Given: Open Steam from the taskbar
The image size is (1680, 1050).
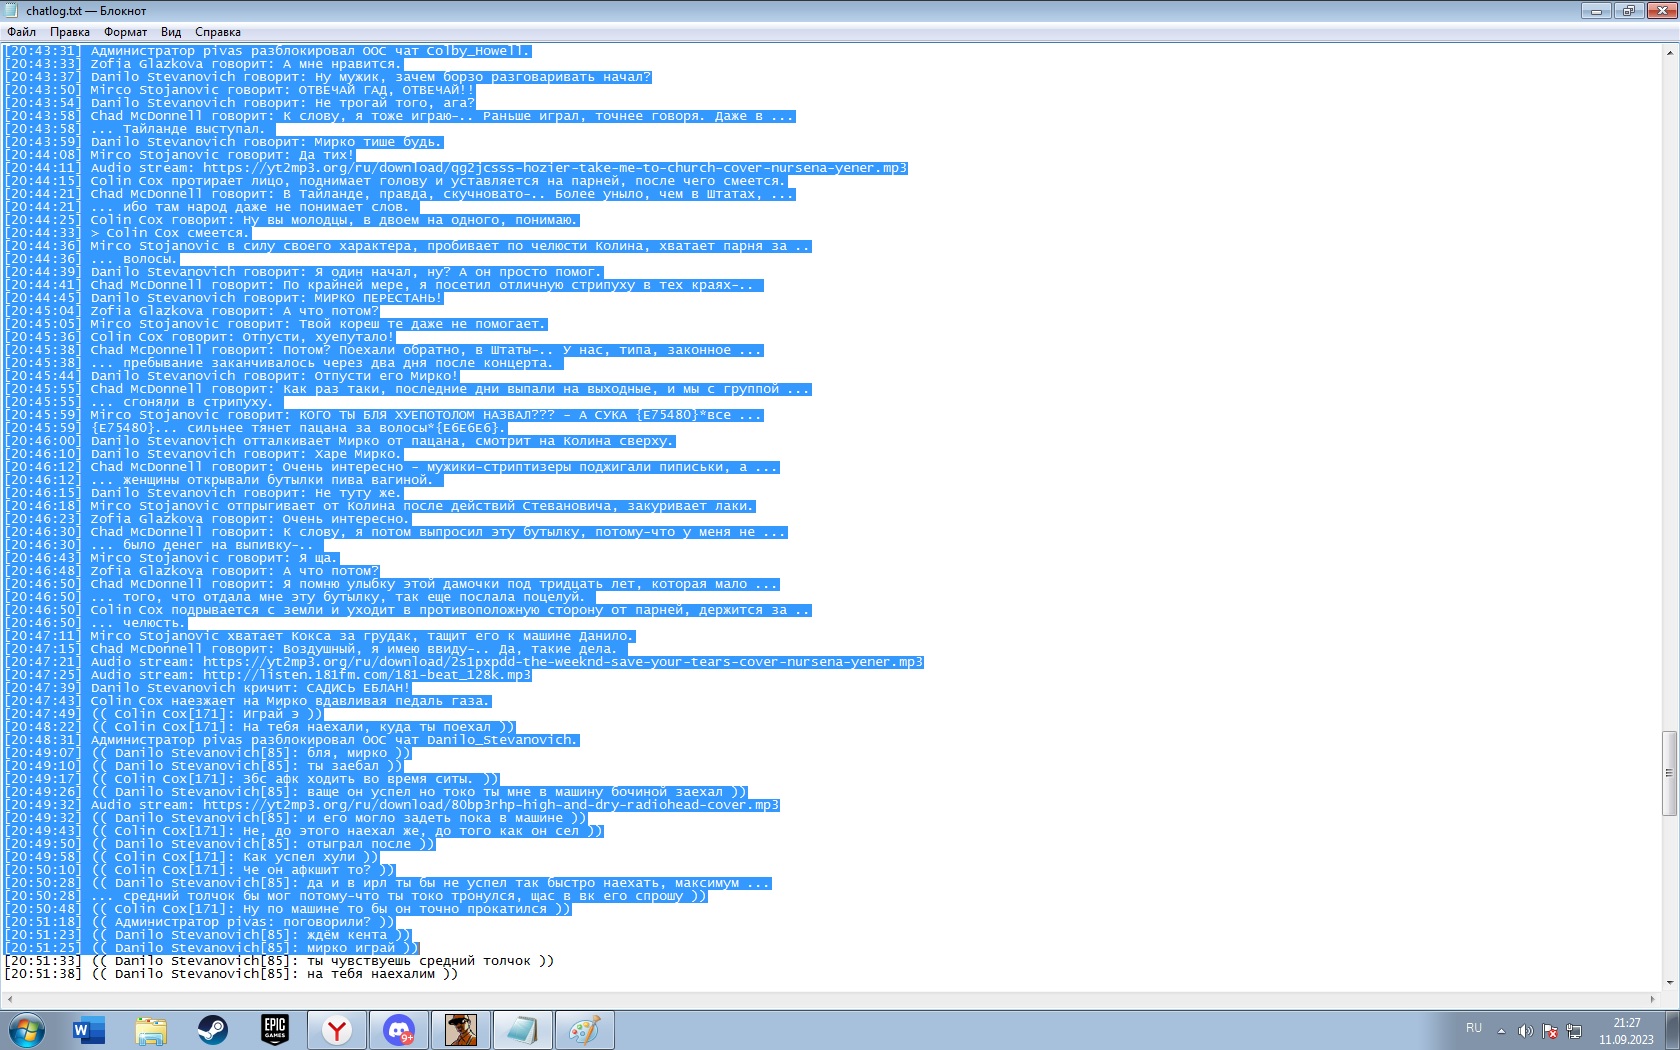Looking at the screenshot, I should pos(213,1030).
